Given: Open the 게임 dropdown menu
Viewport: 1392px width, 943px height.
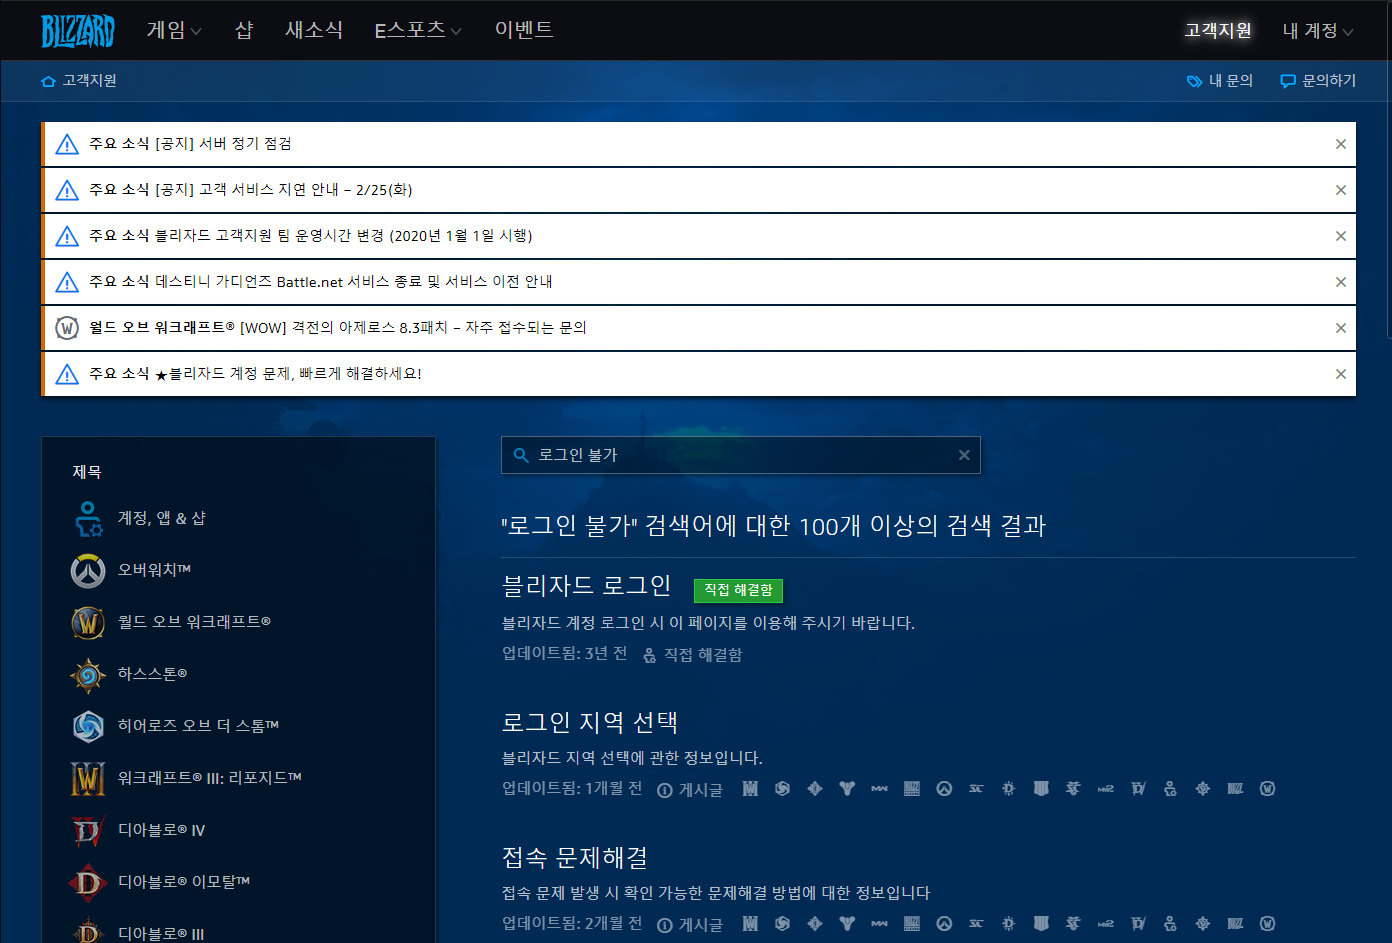Looking at the screenshot, I should [x=174, y=30].
